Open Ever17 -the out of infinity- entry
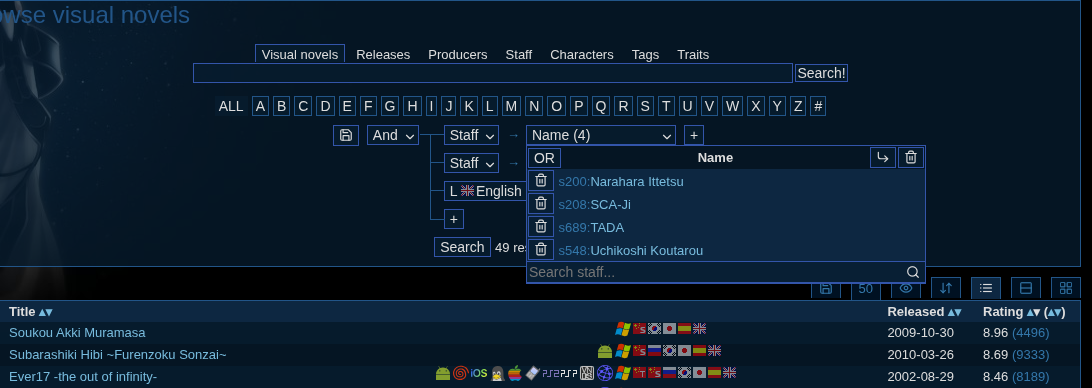The height and width of the screenshot is (388, 1092). point(83,377)
